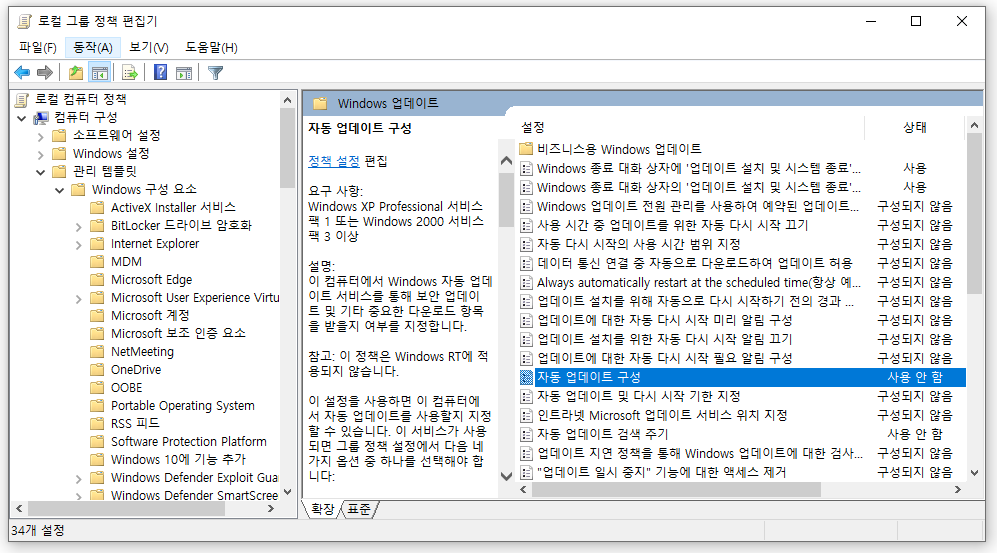Click the settings list horizontal scrollbar right arrow
Viewport: 997px width, 553px height.
coord(958,489)
